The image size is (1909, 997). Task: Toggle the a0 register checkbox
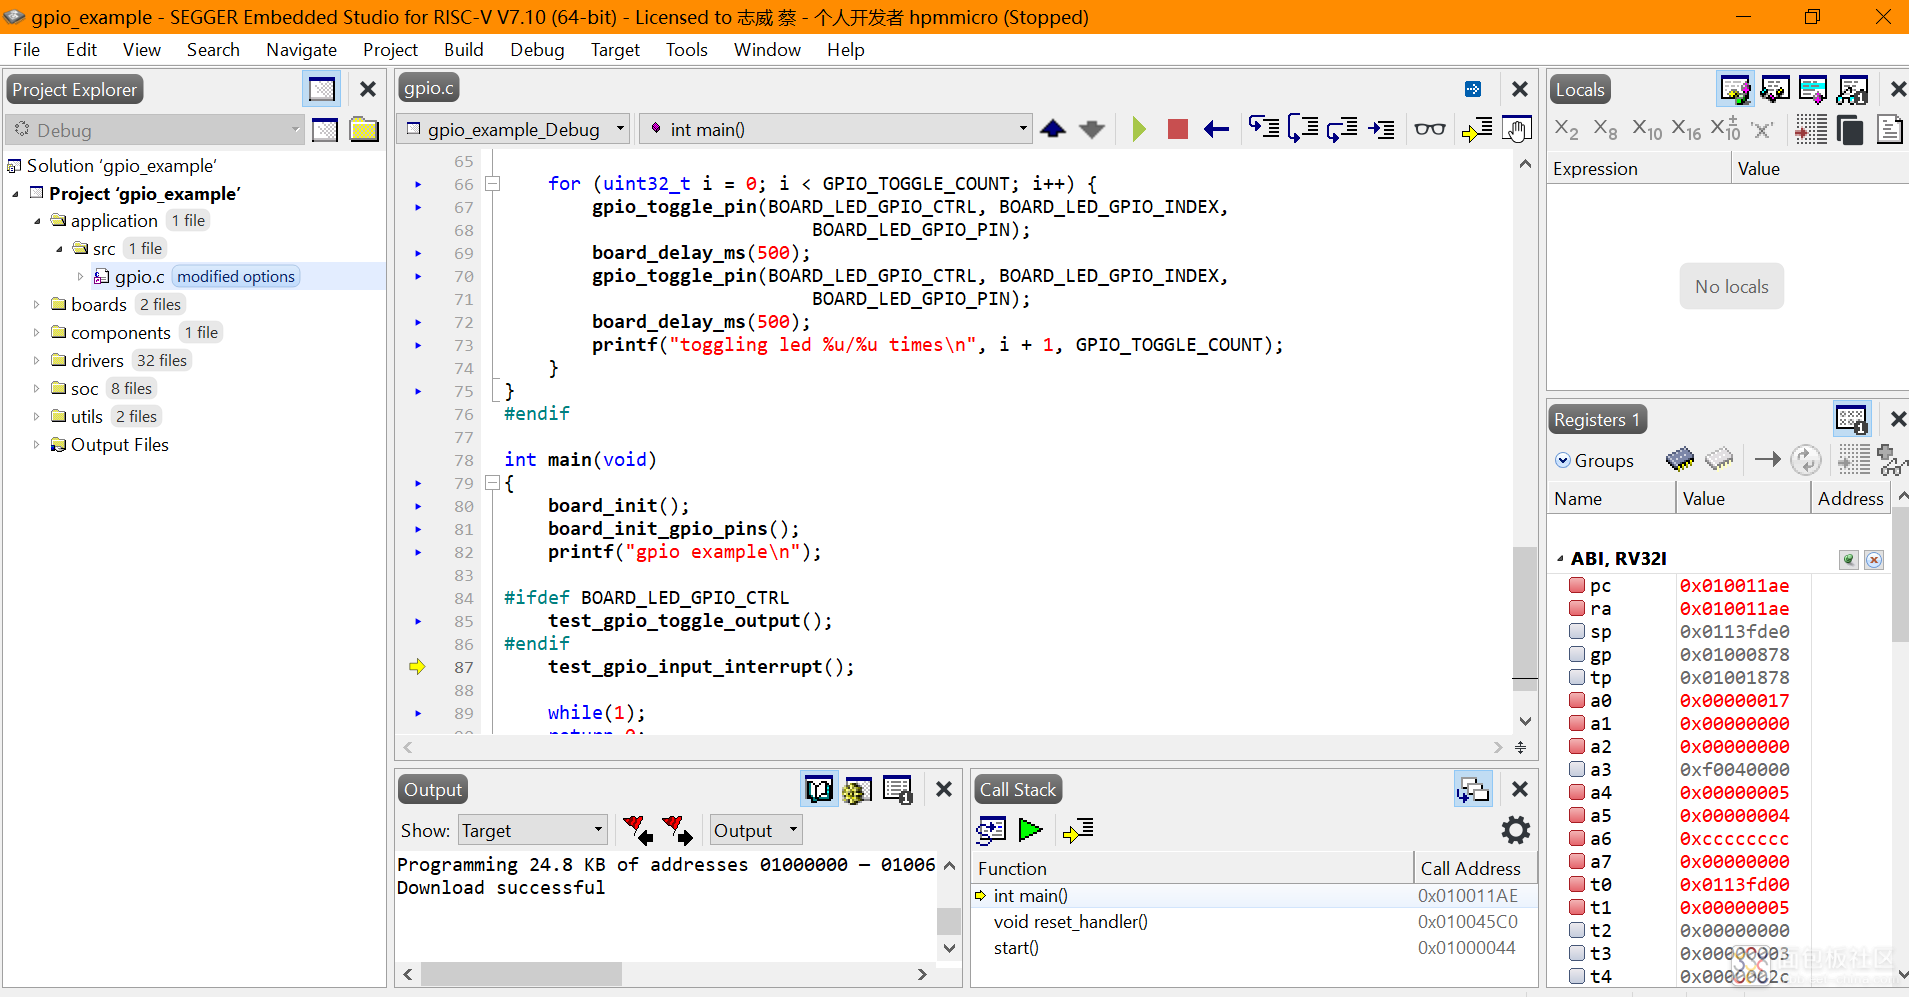click(1577, 700)
